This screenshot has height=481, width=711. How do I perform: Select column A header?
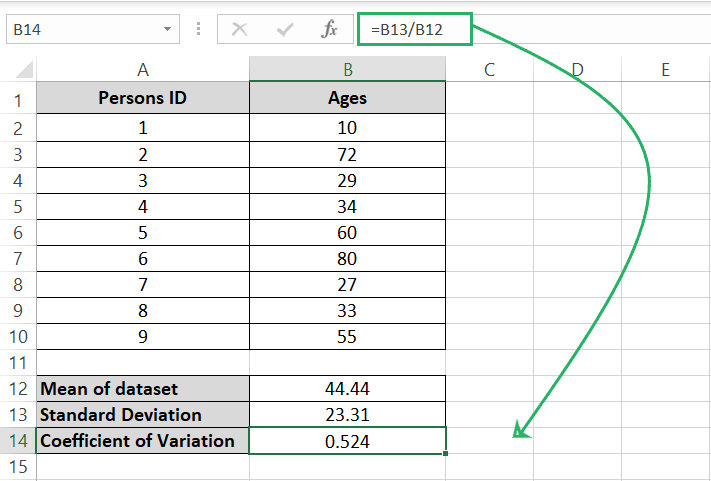[x=143, y=70]
